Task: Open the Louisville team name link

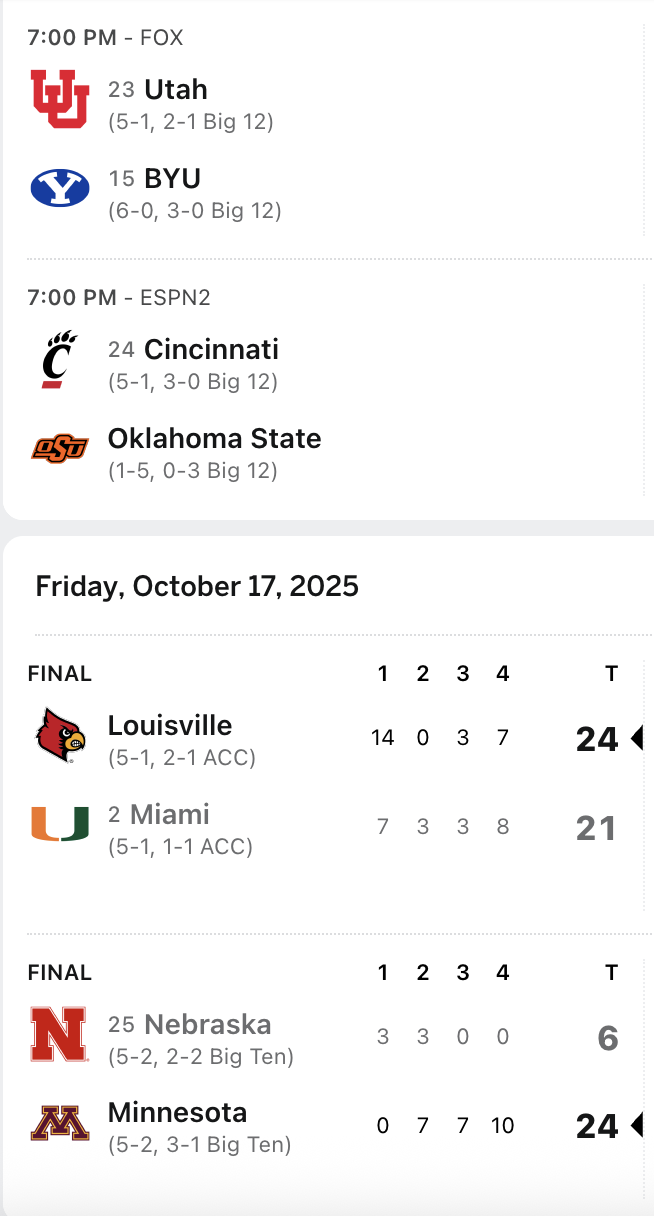Action: (x=170, y=725)
